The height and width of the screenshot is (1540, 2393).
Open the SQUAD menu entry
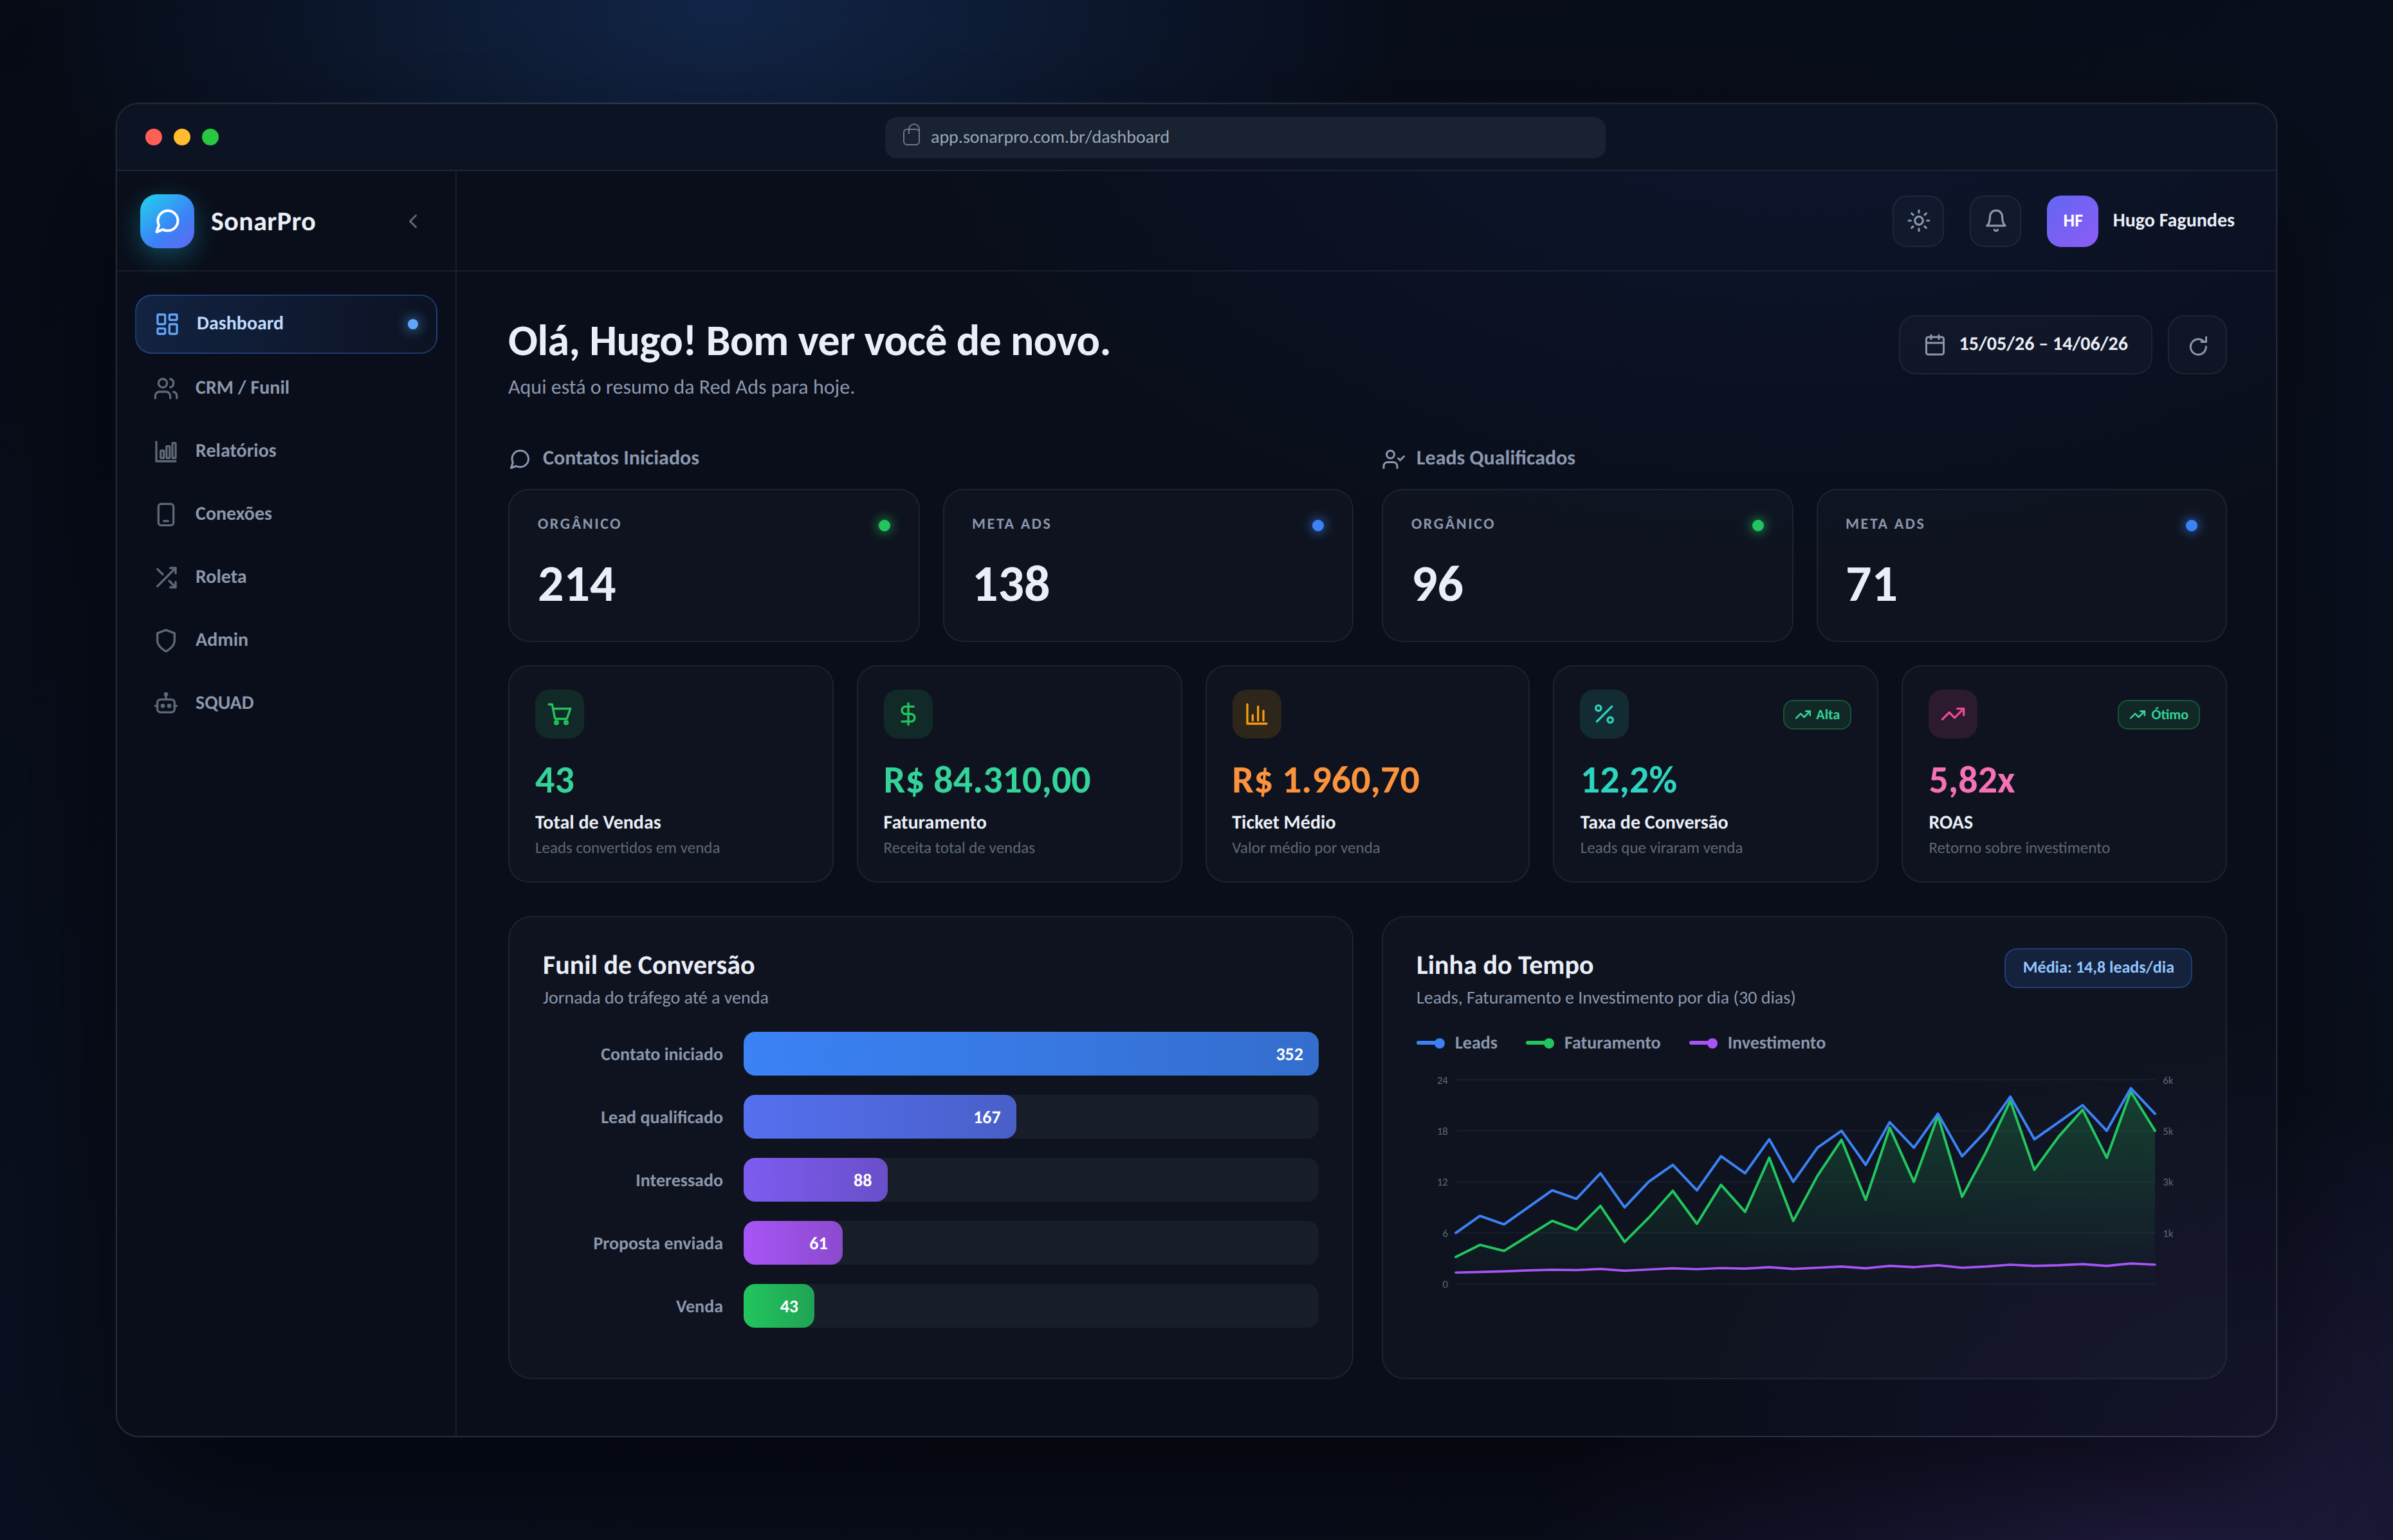pyautogui.click(x=286, y=702)
